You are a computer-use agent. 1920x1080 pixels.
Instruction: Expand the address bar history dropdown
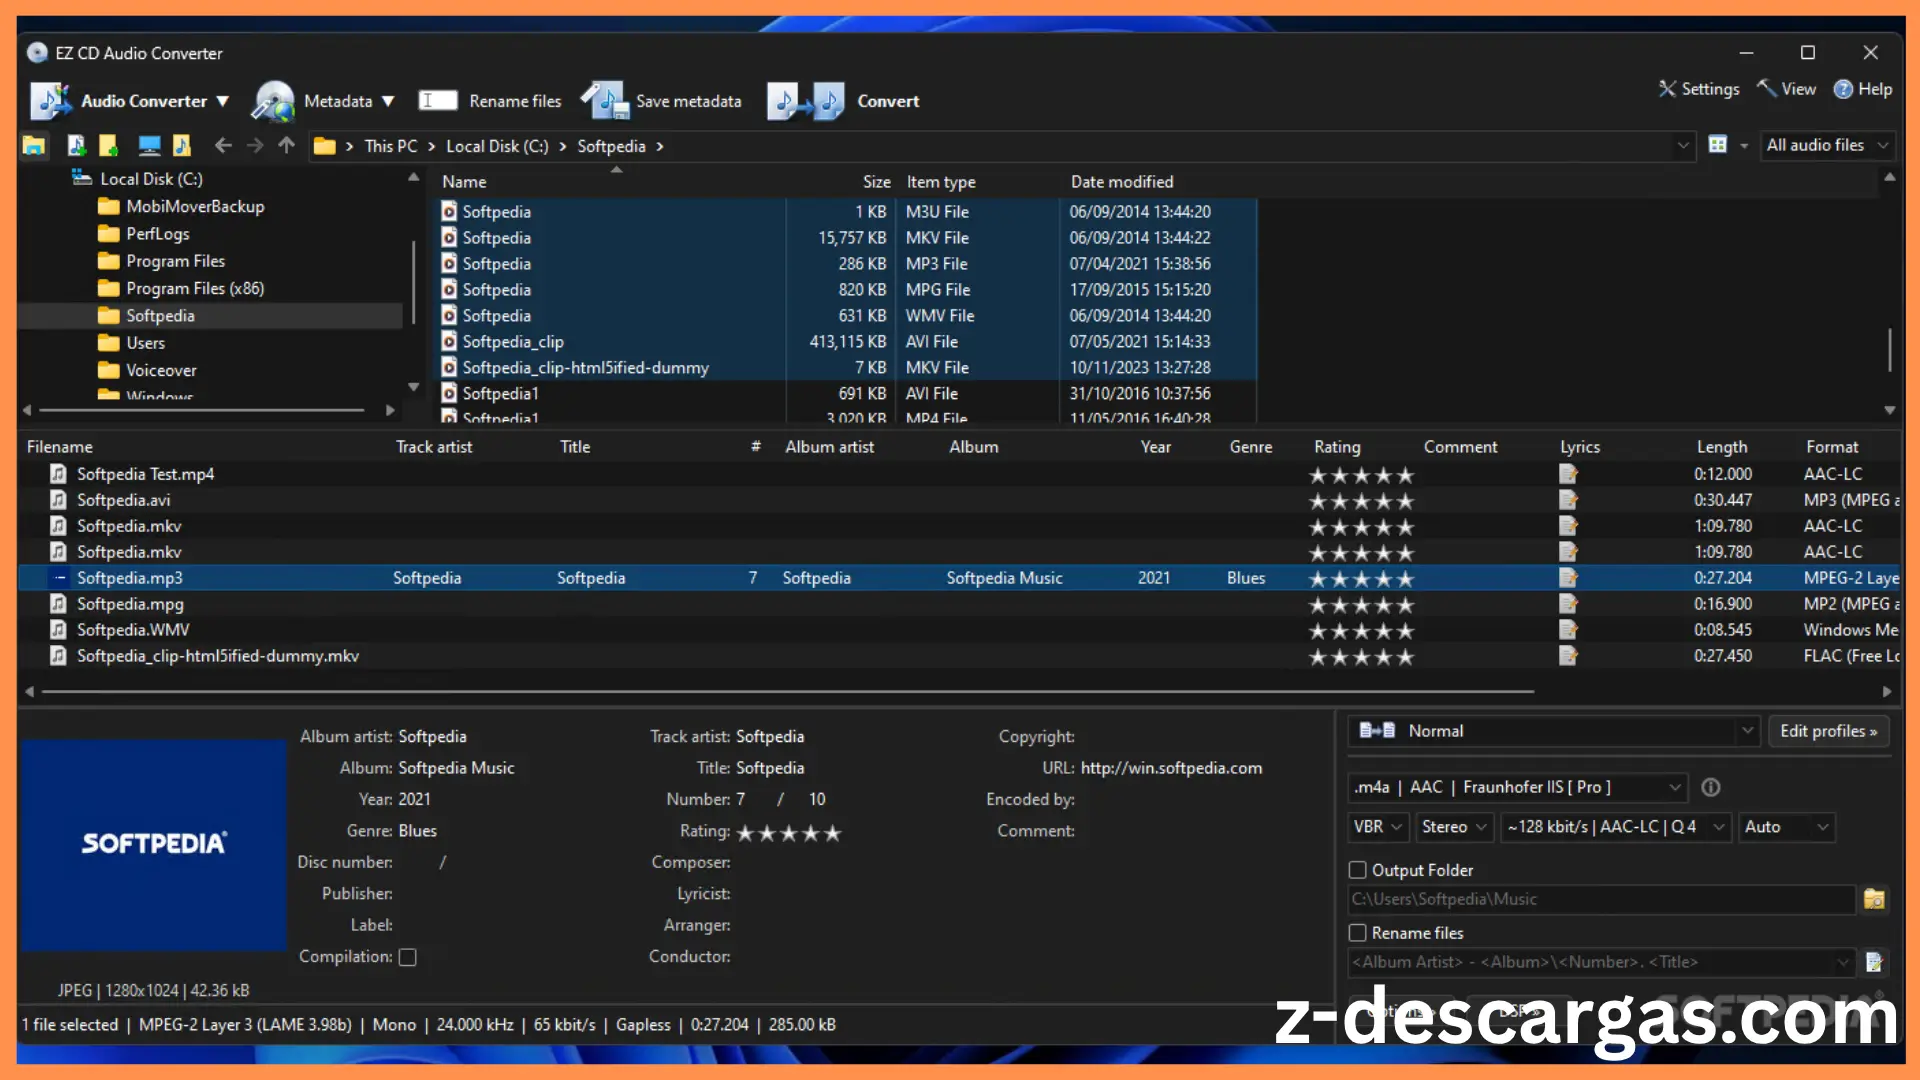tap(1683, 146)
